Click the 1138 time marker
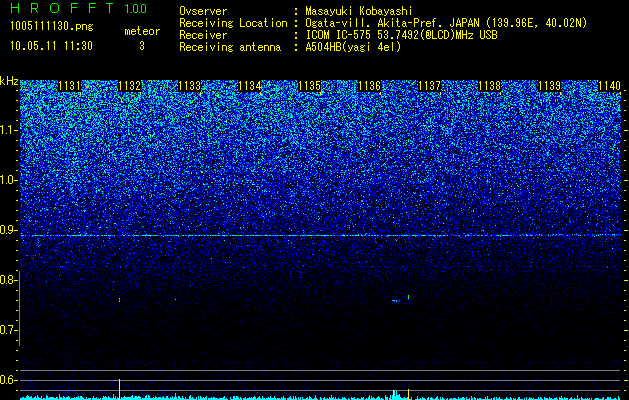Screen dimensions: 629x400 coord(490,86)
